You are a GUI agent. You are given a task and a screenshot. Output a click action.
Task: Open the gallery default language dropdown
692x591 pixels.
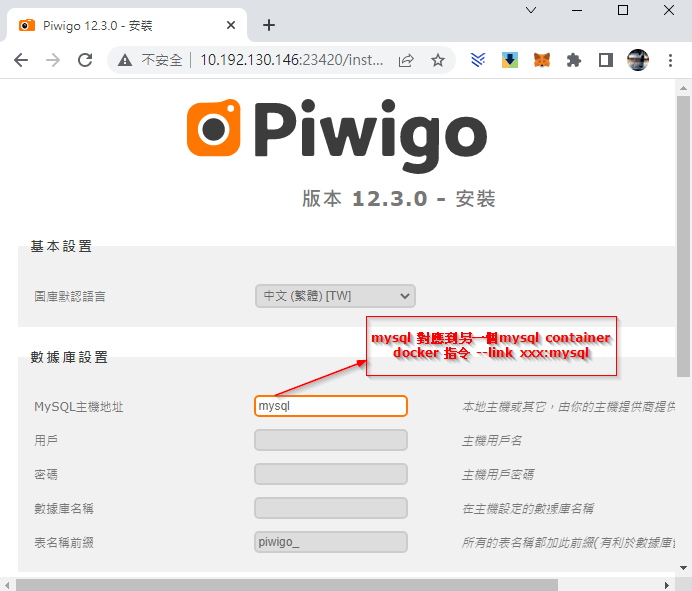coord(335,296)
